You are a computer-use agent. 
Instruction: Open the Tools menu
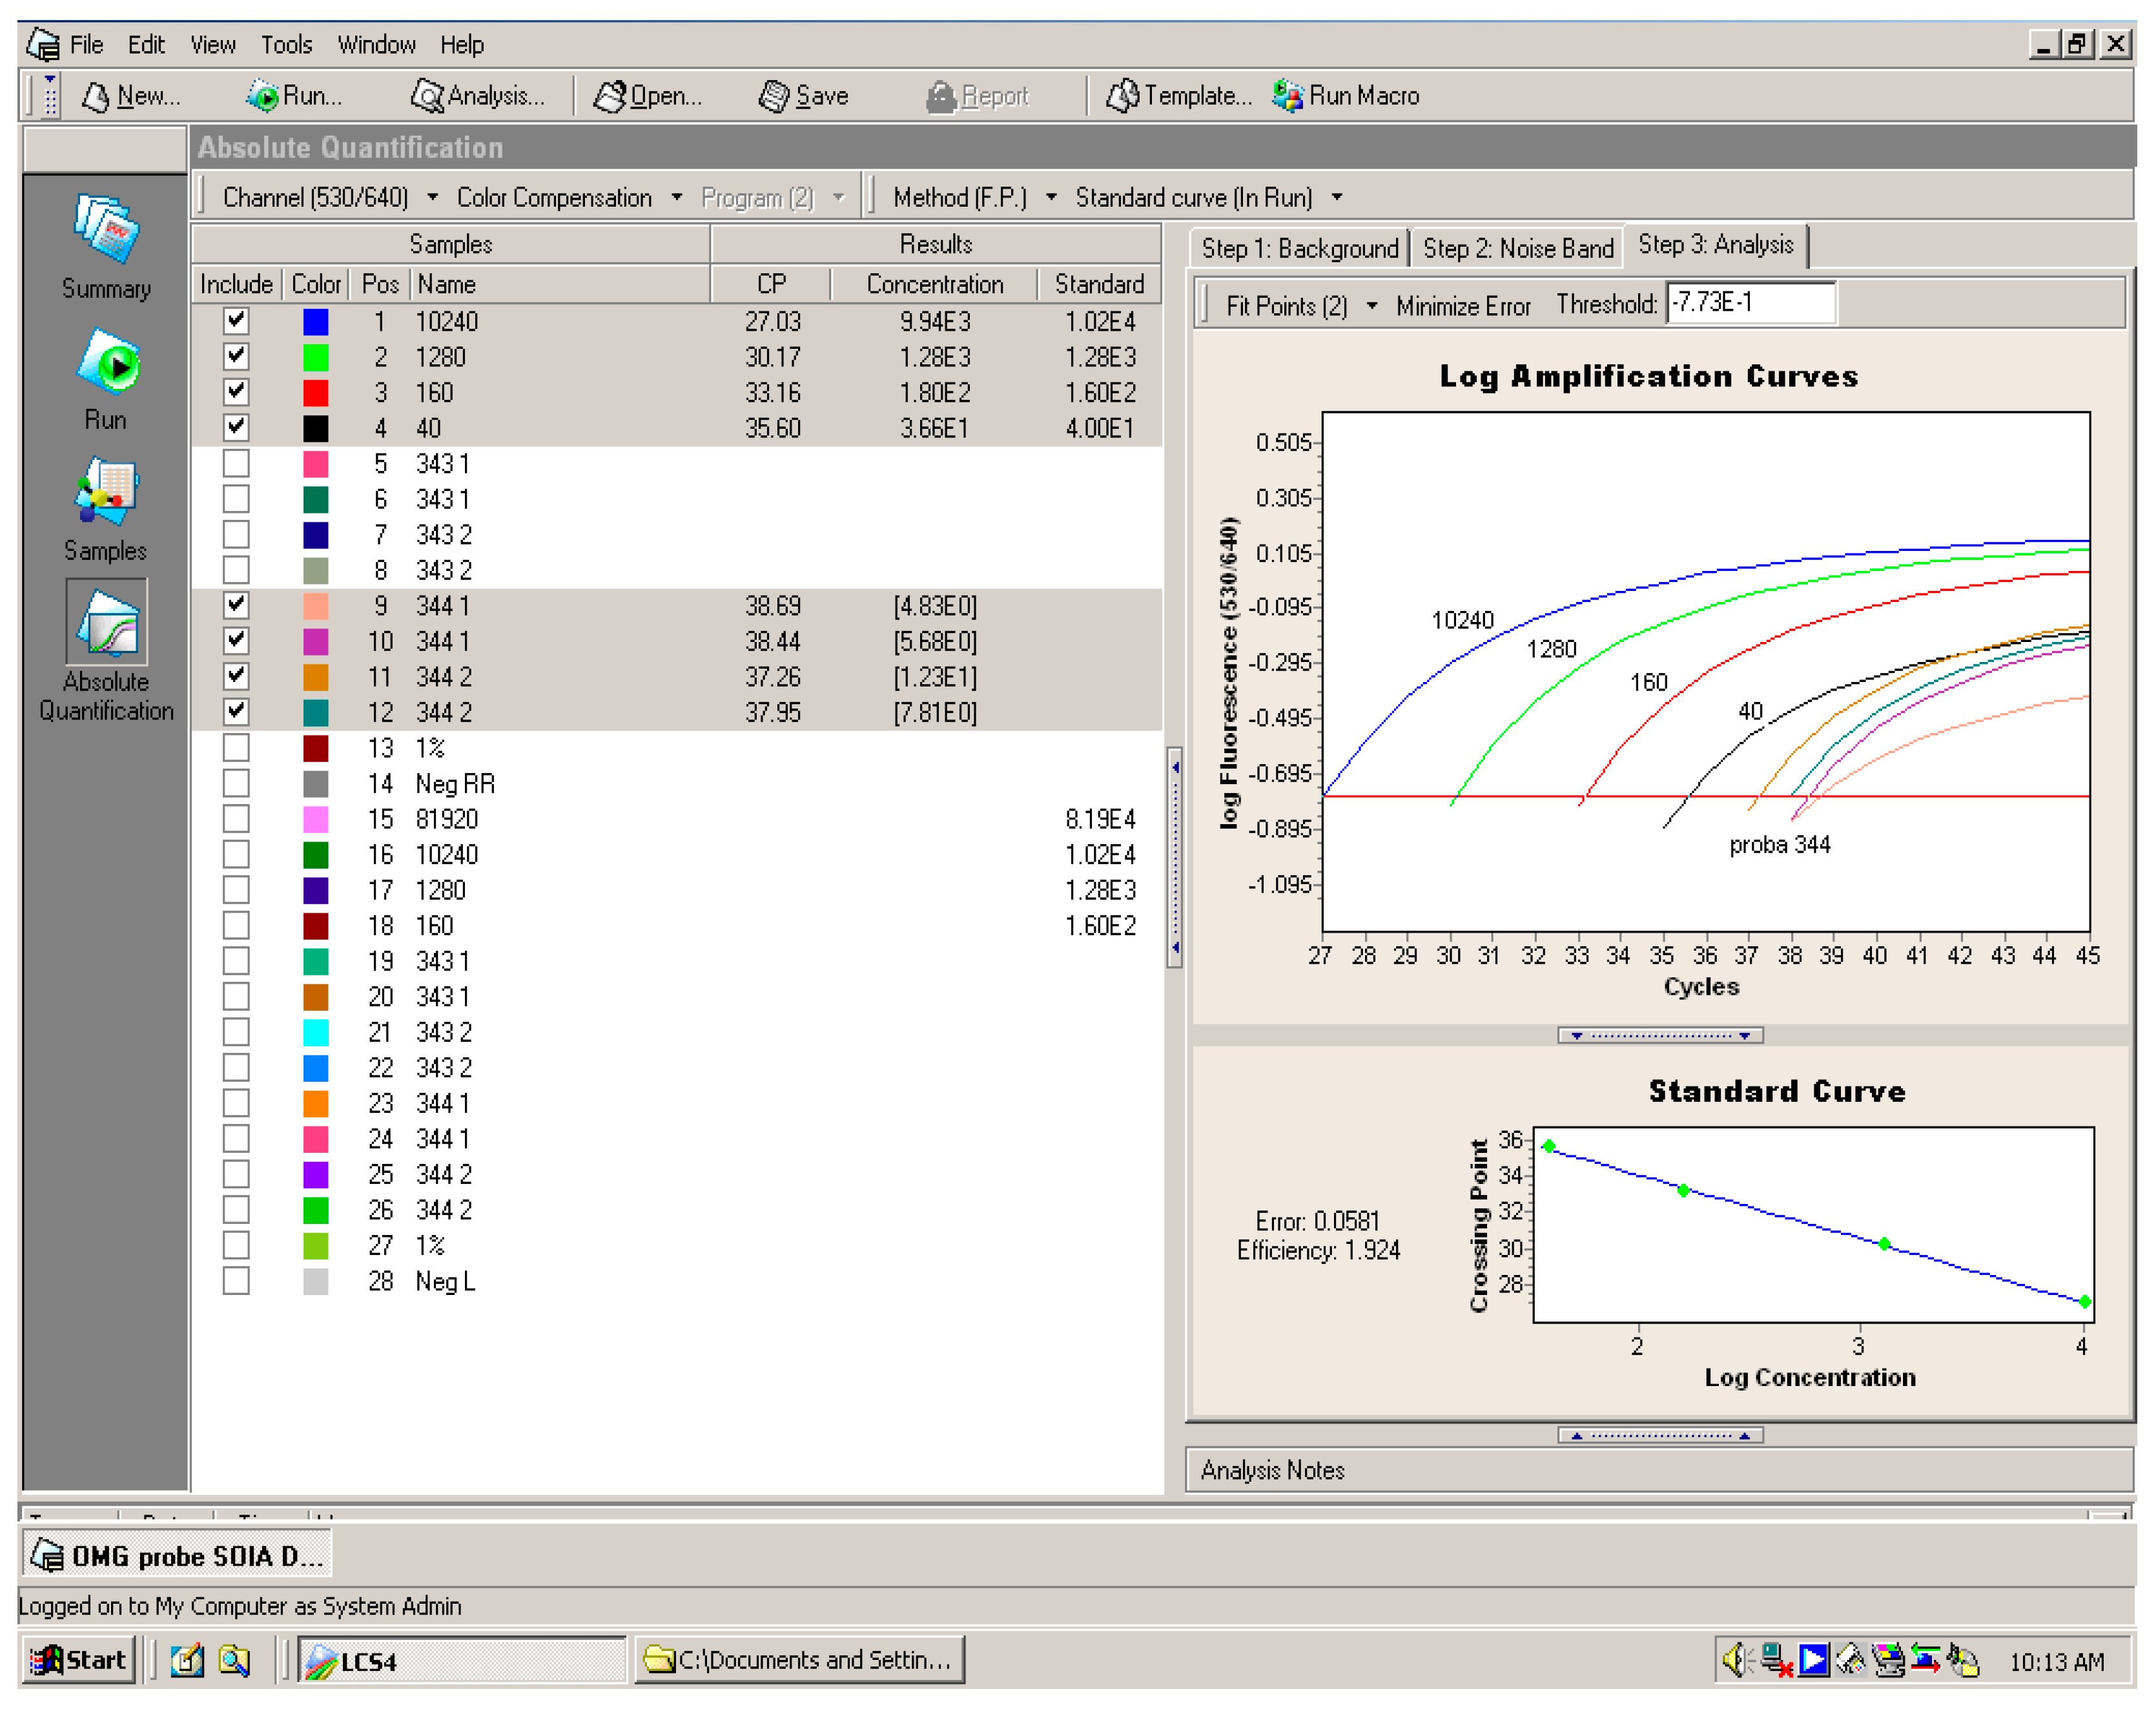(x=287, y=44)
